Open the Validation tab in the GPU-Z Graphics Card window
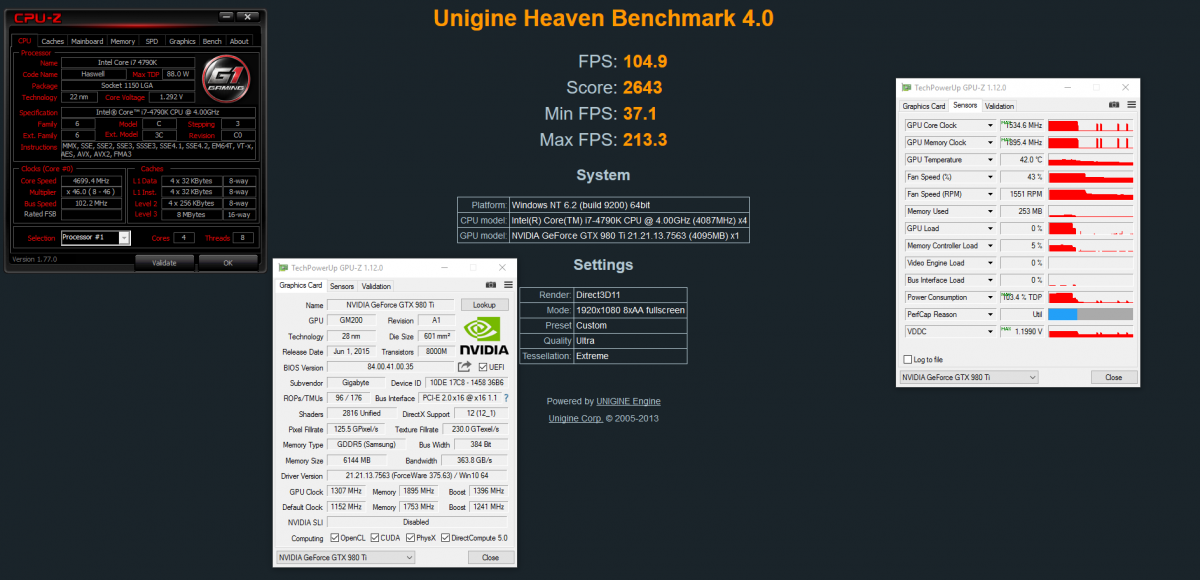 (x=377, y=286)
